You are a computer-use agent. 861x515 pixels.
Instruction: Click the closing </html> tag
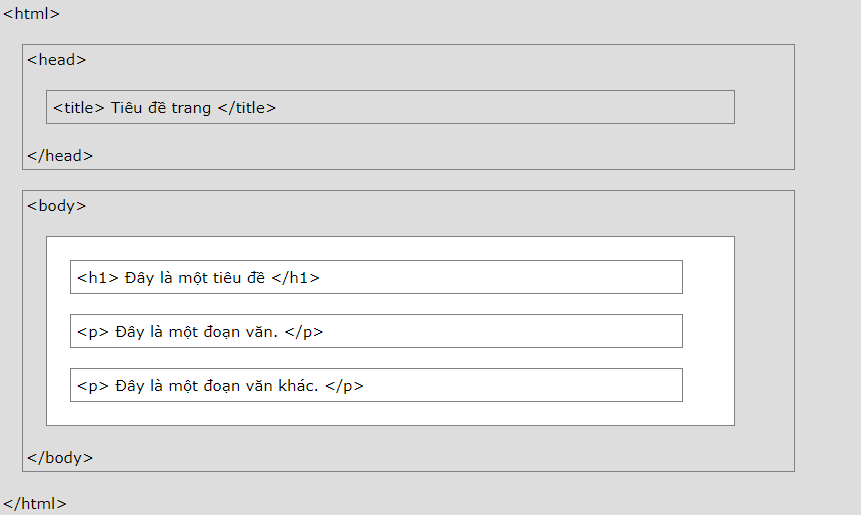point(35,504)
